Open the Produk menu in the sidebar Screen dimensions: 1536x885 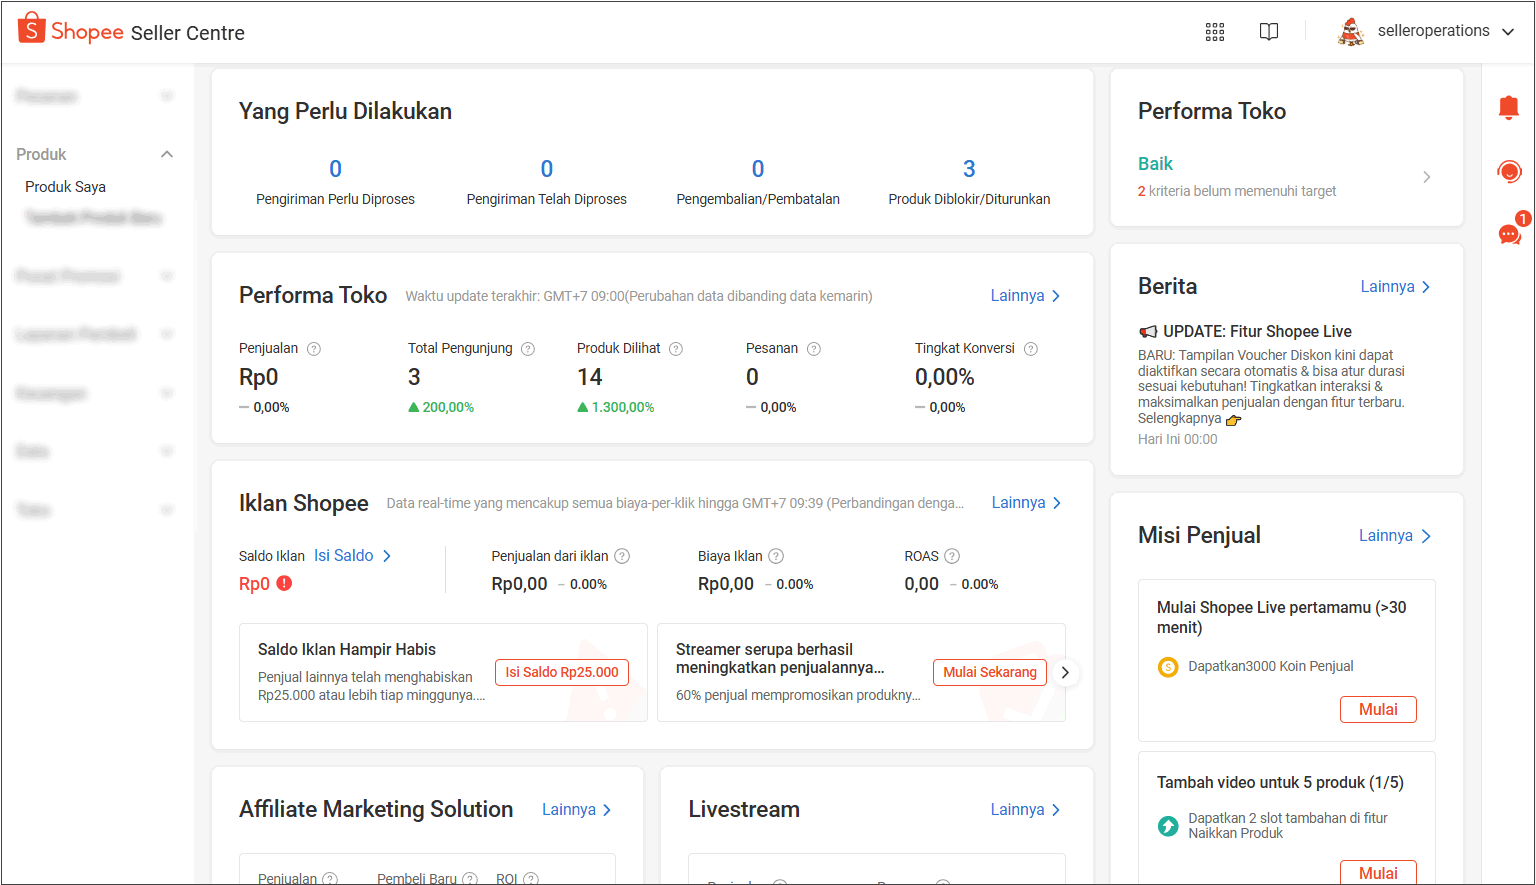pos(41,154)
